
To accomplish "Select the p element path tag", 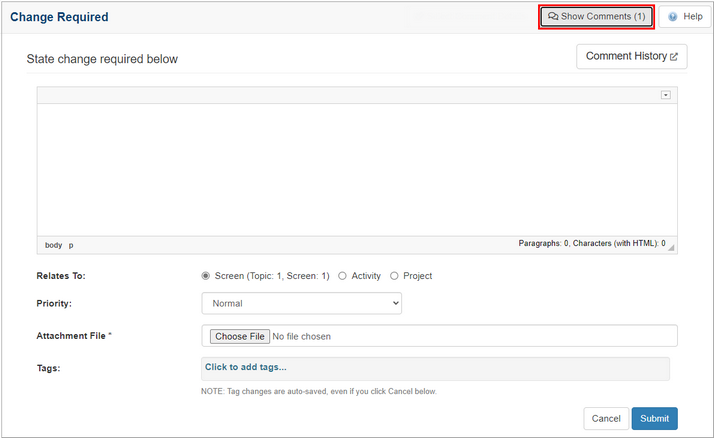I will click(71, 245).
